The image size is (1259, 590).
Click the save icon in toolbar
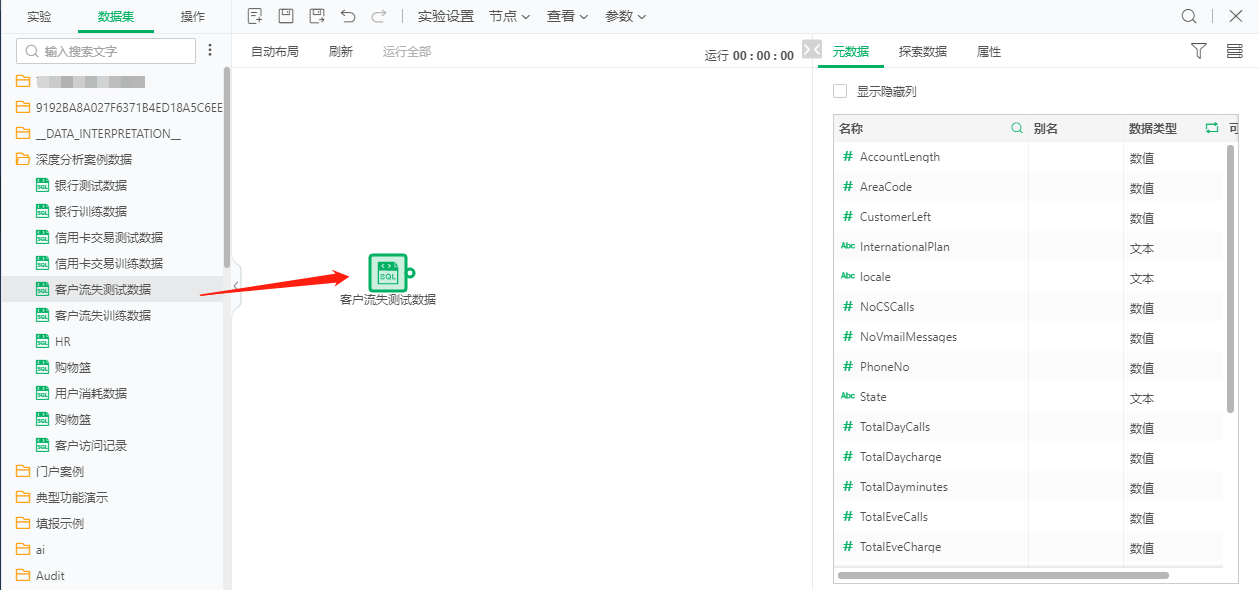coord(286,16)
